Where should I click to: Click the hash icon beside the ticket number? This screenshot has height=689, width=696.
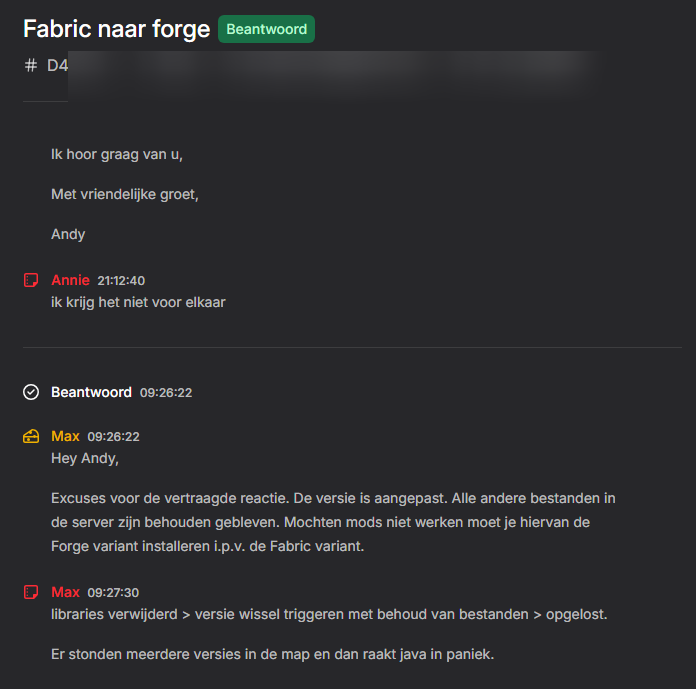point(30,66)
